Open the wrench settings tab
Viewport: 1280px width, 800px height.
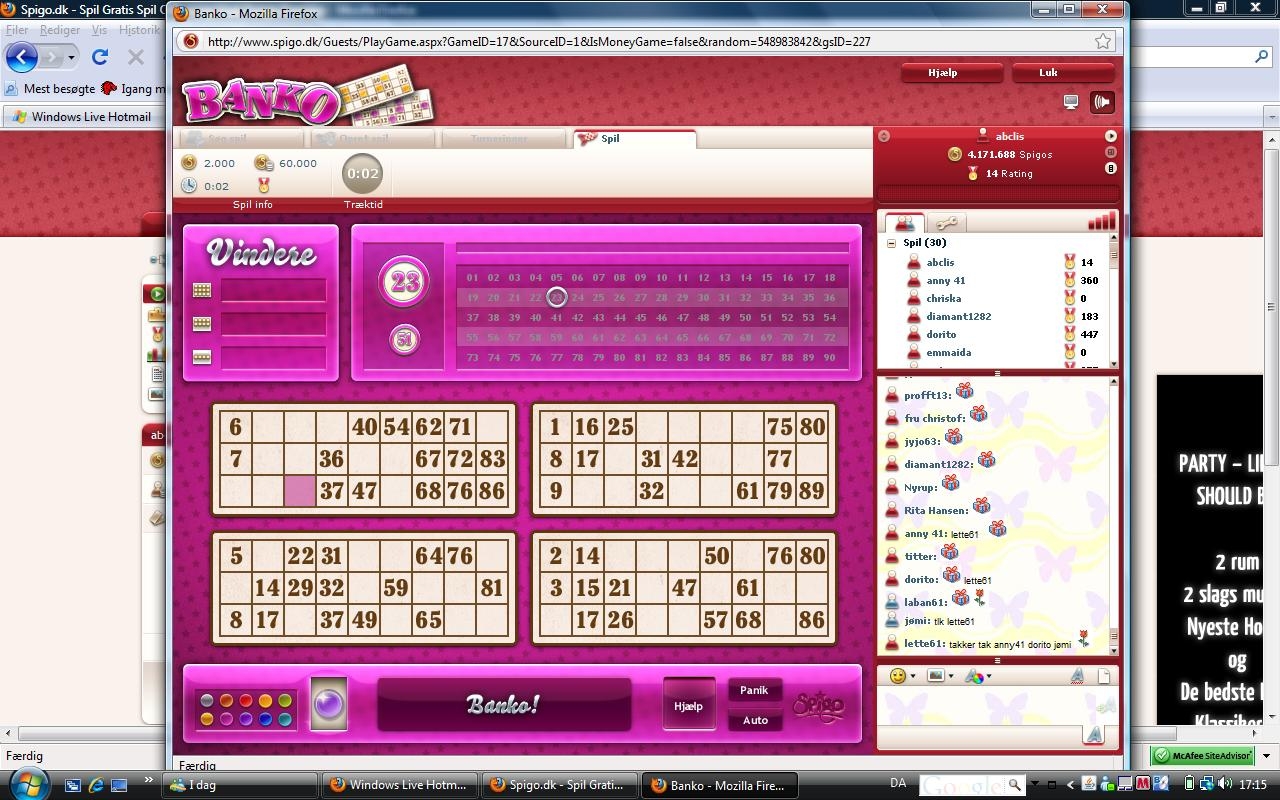tap(946, 223)
